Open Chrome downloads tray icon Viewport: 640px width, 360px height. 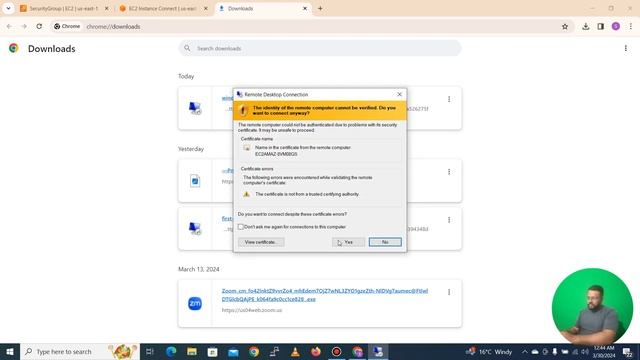(x=586, y=27)
